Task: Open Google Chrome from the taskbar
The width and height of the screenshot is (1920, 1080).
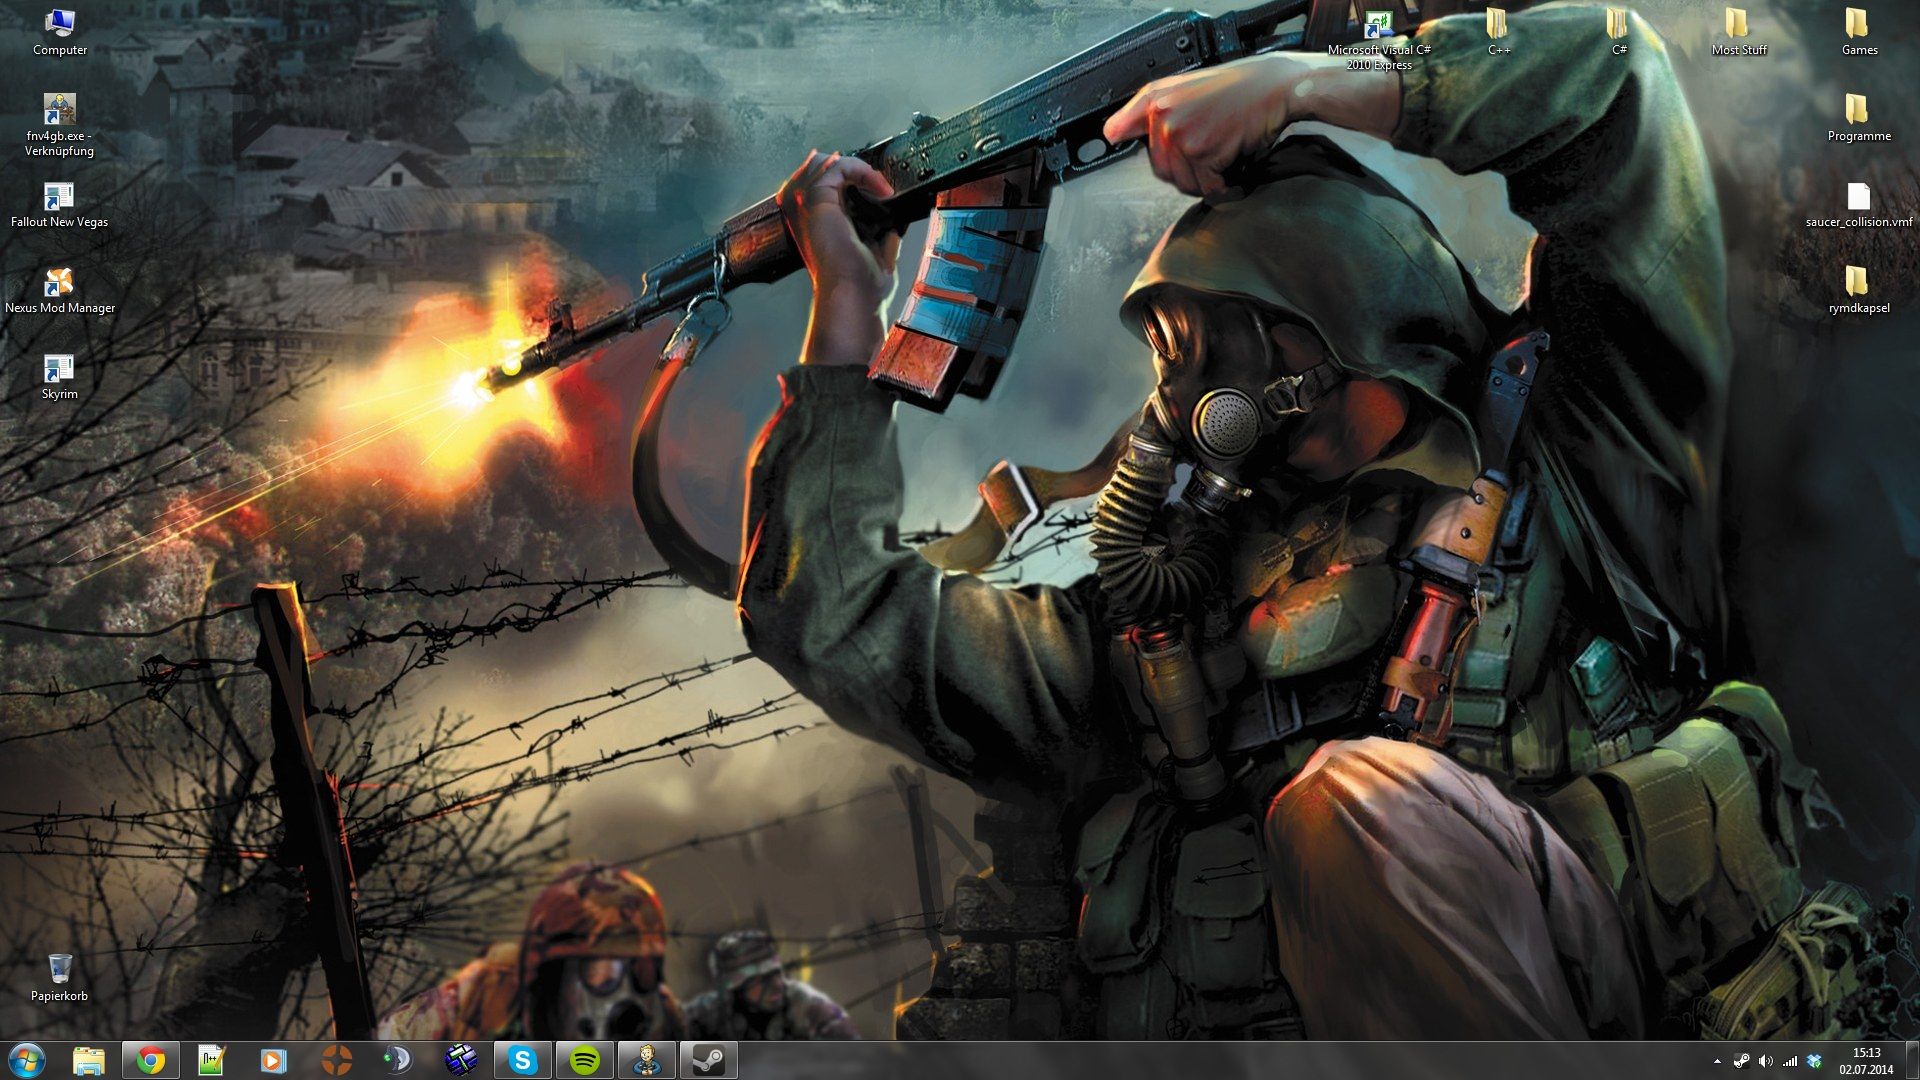Action: point(151,1060)
